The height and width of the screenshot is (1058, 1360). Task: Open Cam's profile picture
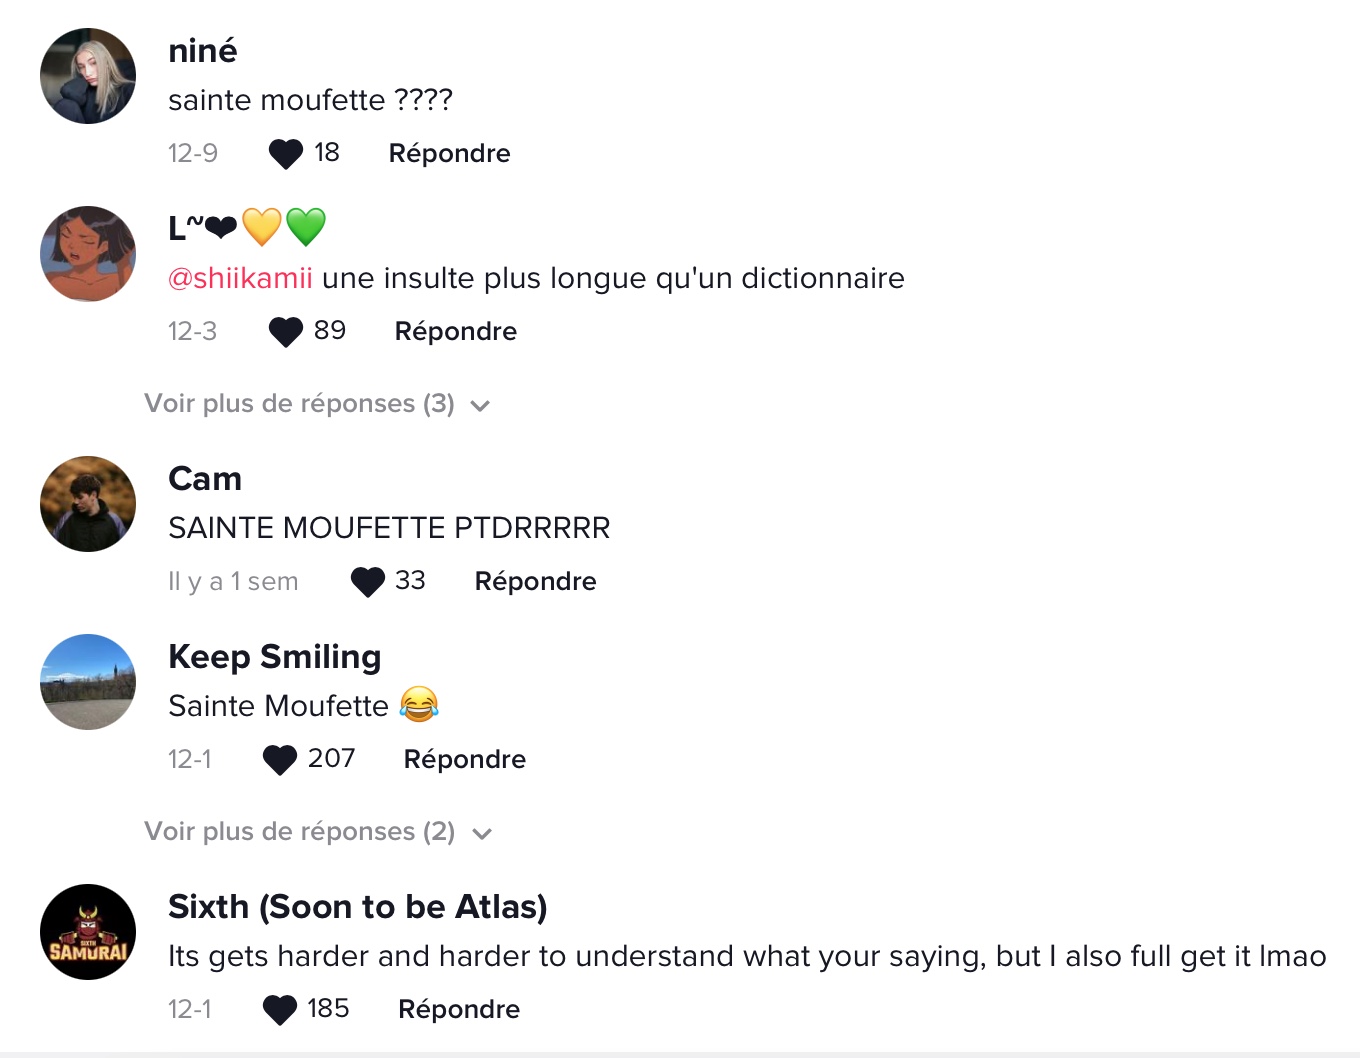coord(88,504)
